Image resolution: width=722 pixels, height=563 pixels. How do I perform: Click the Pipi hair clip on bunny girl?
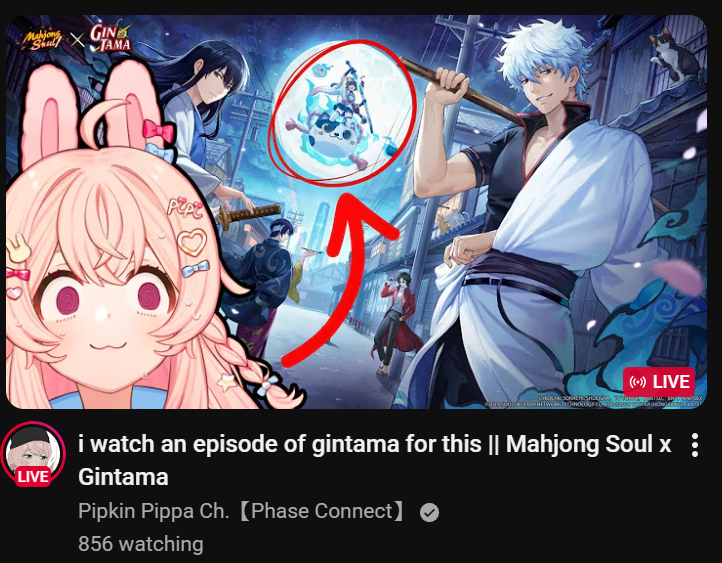coord(185,207)
